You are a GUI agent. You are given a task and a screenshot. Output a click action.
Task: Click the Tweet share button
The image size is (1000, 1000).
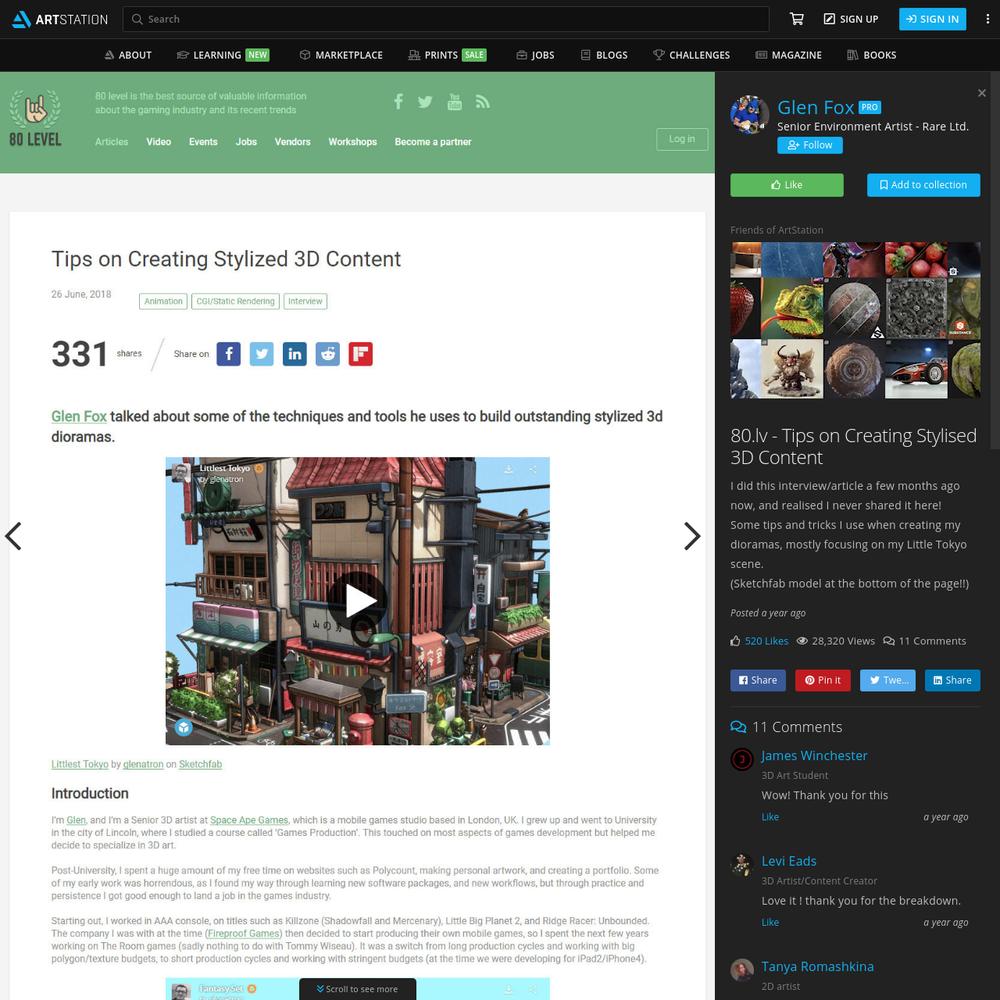coord(888,680)
